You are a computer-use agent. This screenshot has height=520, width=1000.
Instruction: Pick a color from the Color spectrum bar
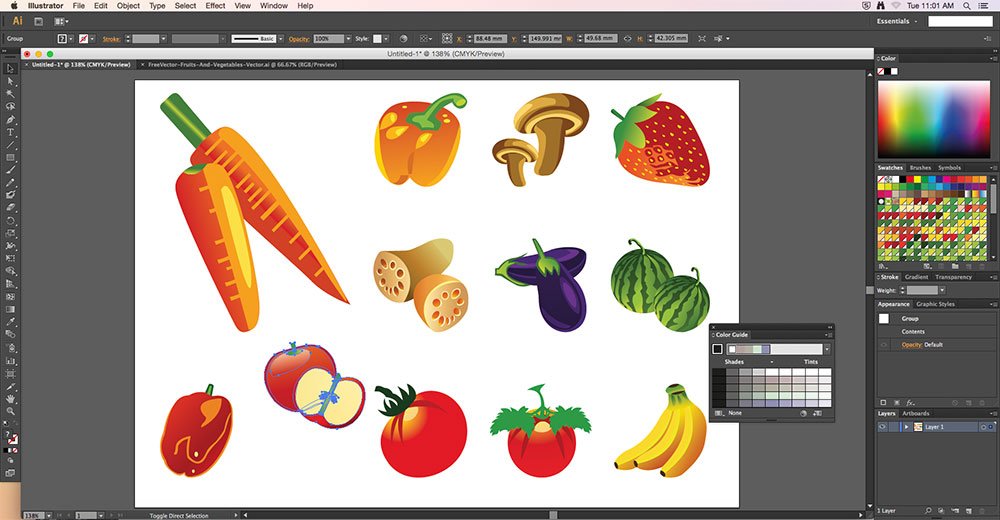[935, 119]
